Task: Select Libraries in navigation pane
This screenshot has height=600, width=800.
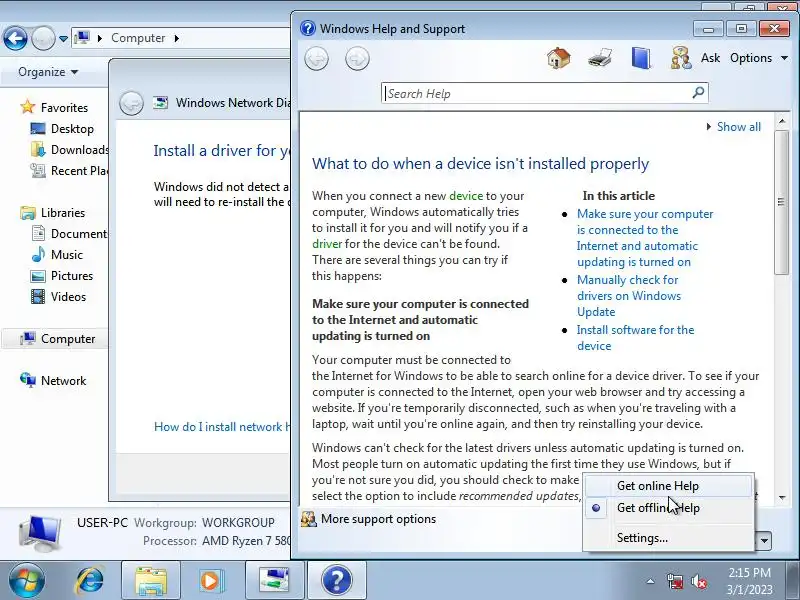Action: click(x=62, y=213)
